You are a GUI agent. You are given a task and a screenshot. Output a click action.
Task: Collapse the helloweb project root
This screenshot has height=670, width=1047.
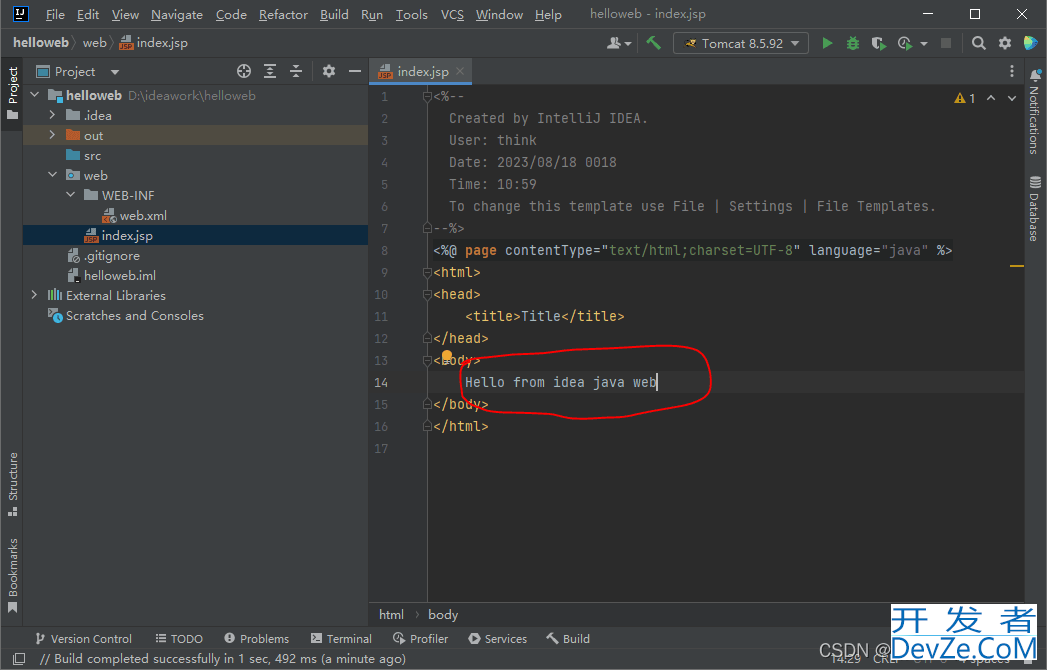pos(35,96)
